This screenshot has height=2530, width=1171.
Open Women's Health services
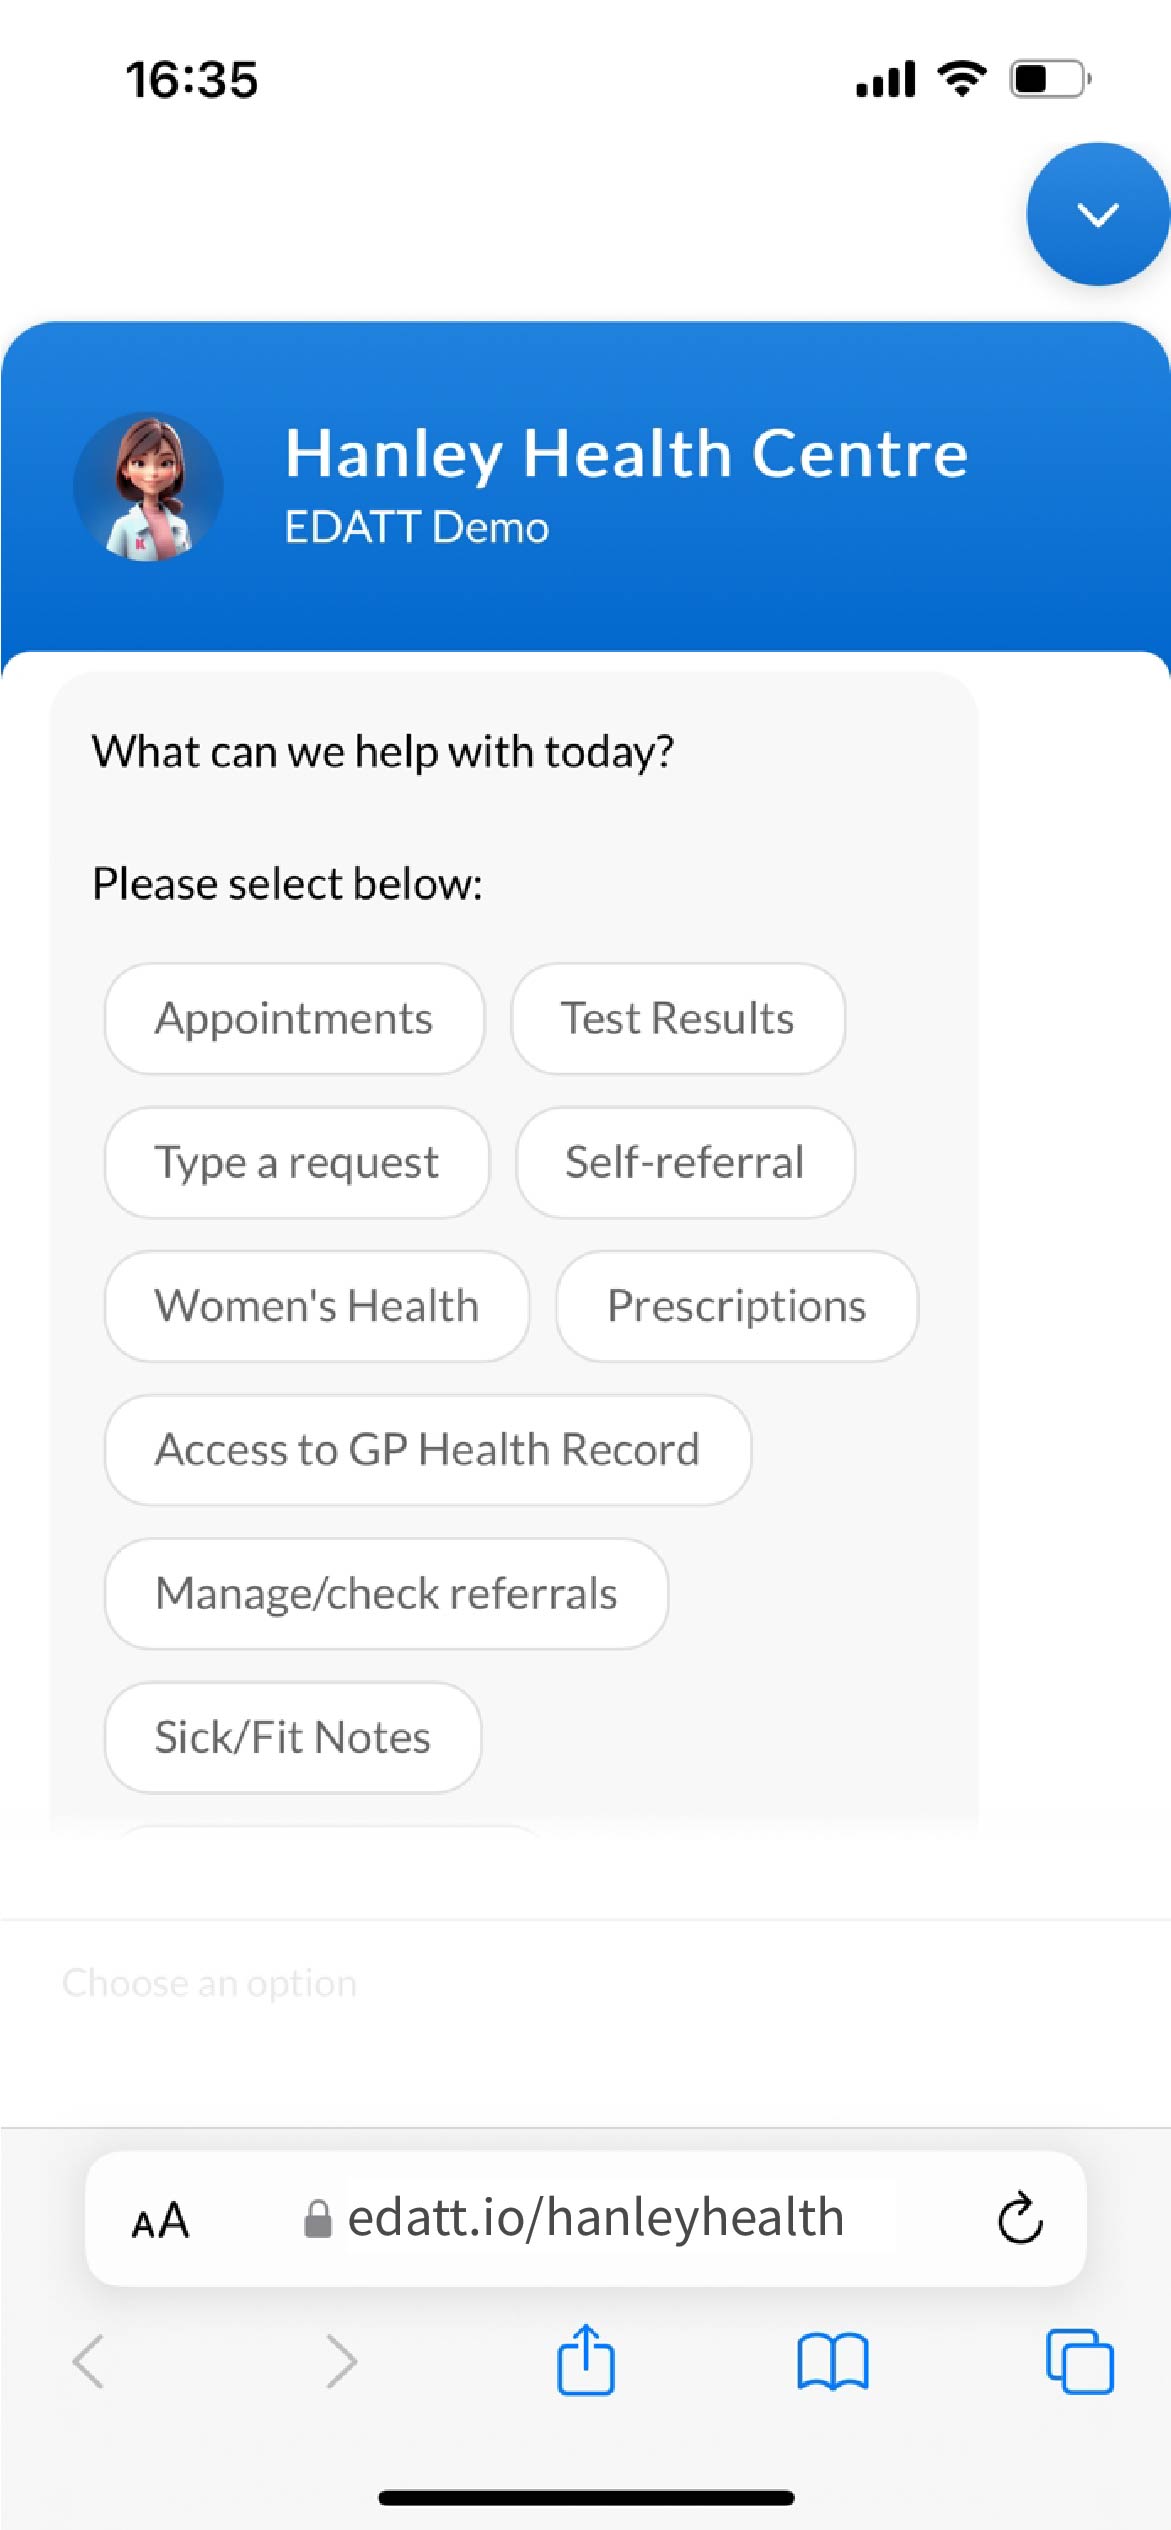point(316,1306)
